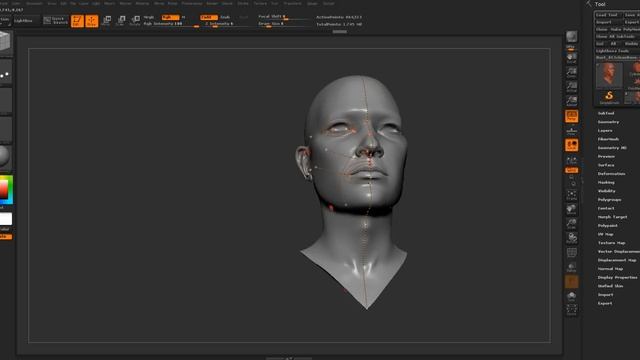
Task: Click the BPR render icon
Action: click(571, 37)
